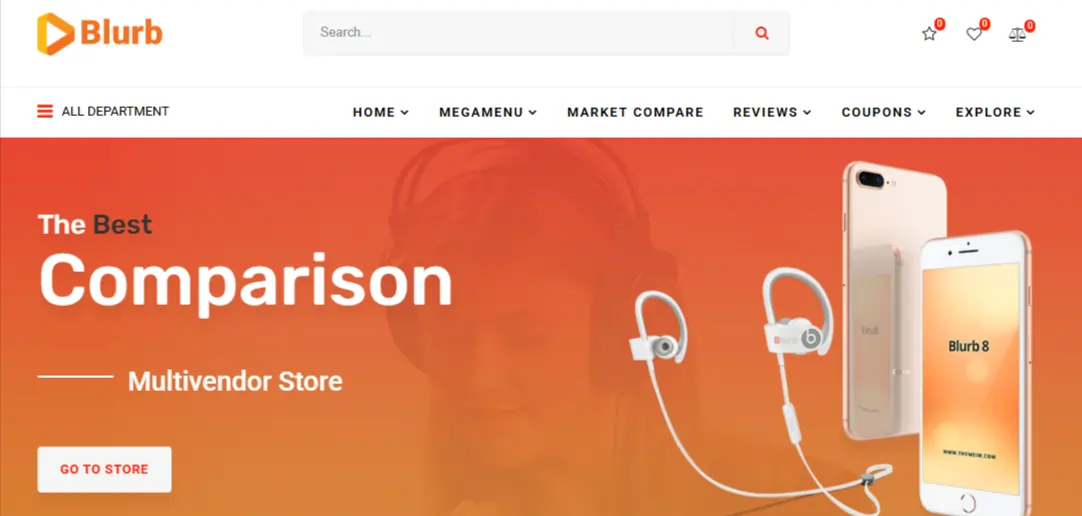Click the Multivendor Store text
Viewport: 1082px width, 516px height.
235,381
